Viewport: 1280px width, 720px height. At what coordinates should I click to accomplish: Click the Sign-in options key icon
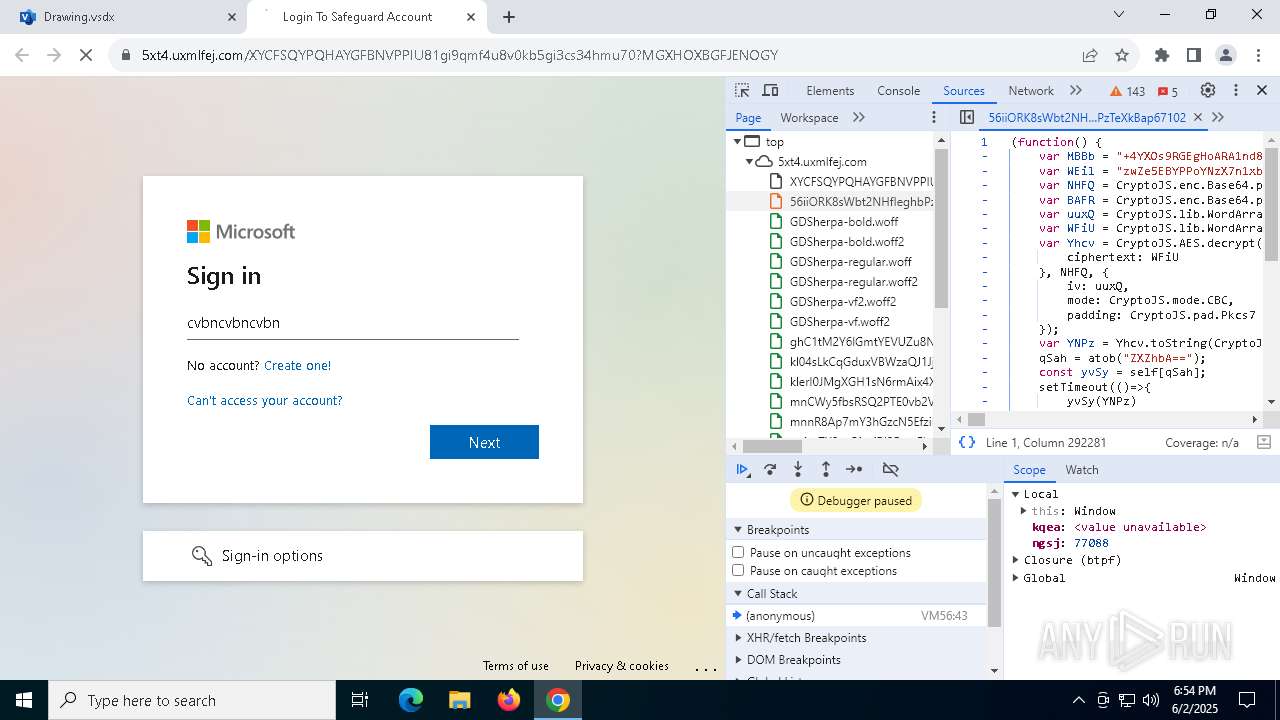pyautogui.click(x=202, y=556)
